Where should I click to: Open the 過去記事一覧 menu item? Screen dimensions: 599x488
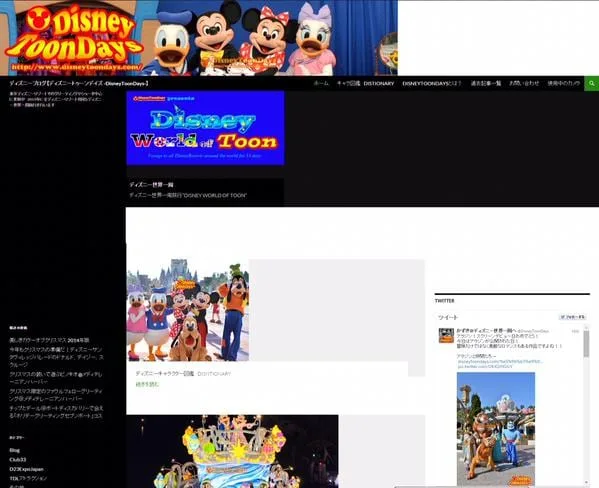(486, 83)
